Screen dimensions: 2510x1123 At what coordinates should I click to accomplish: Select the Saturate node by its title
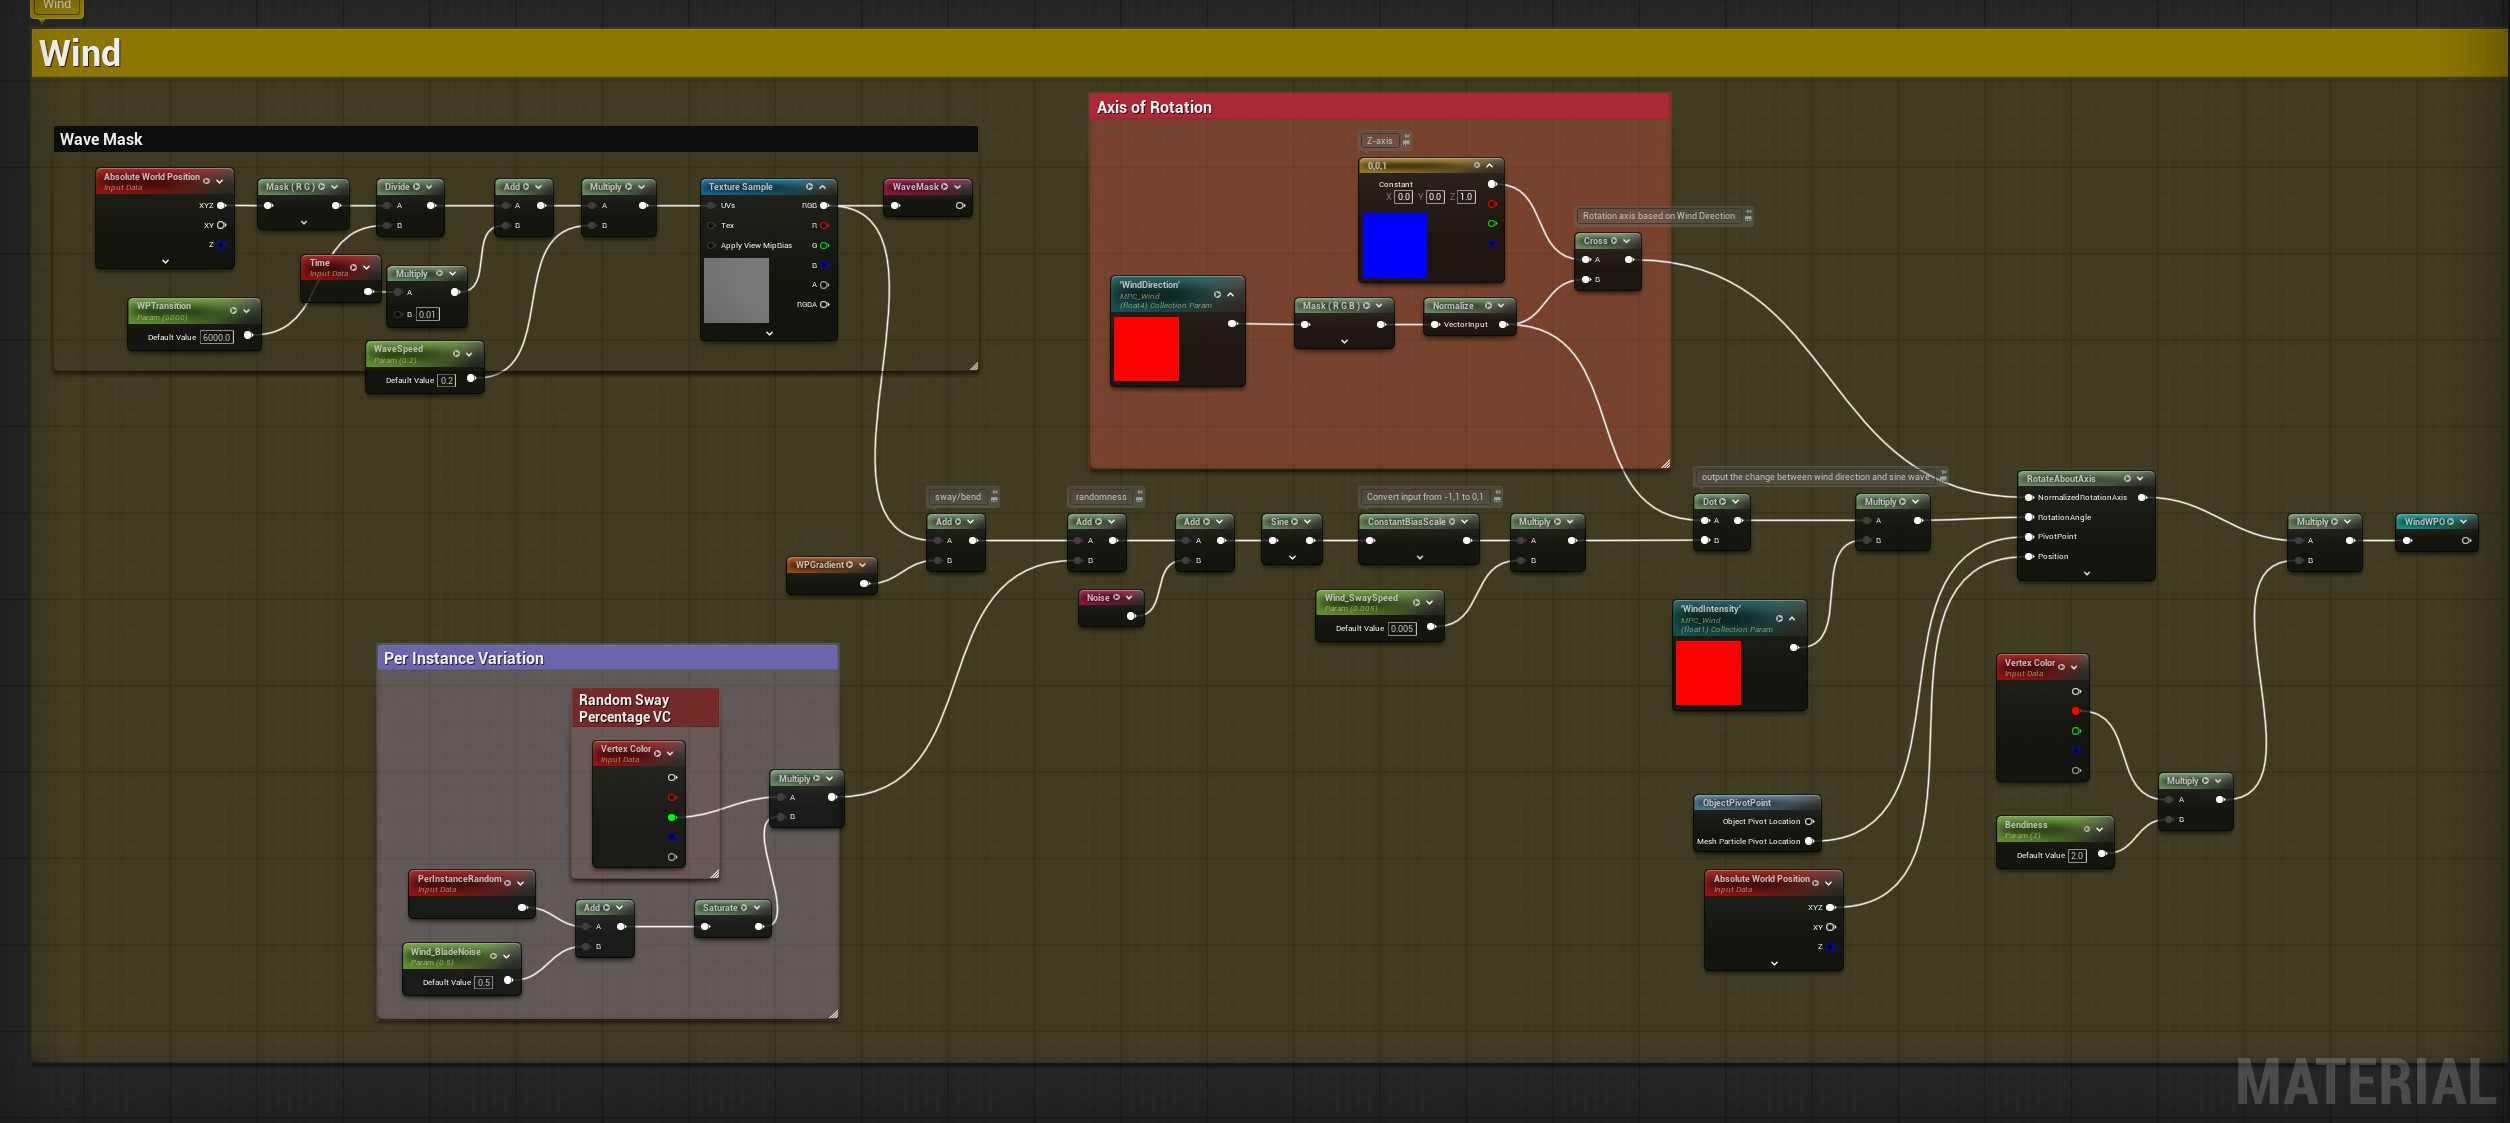click(720, 908)
